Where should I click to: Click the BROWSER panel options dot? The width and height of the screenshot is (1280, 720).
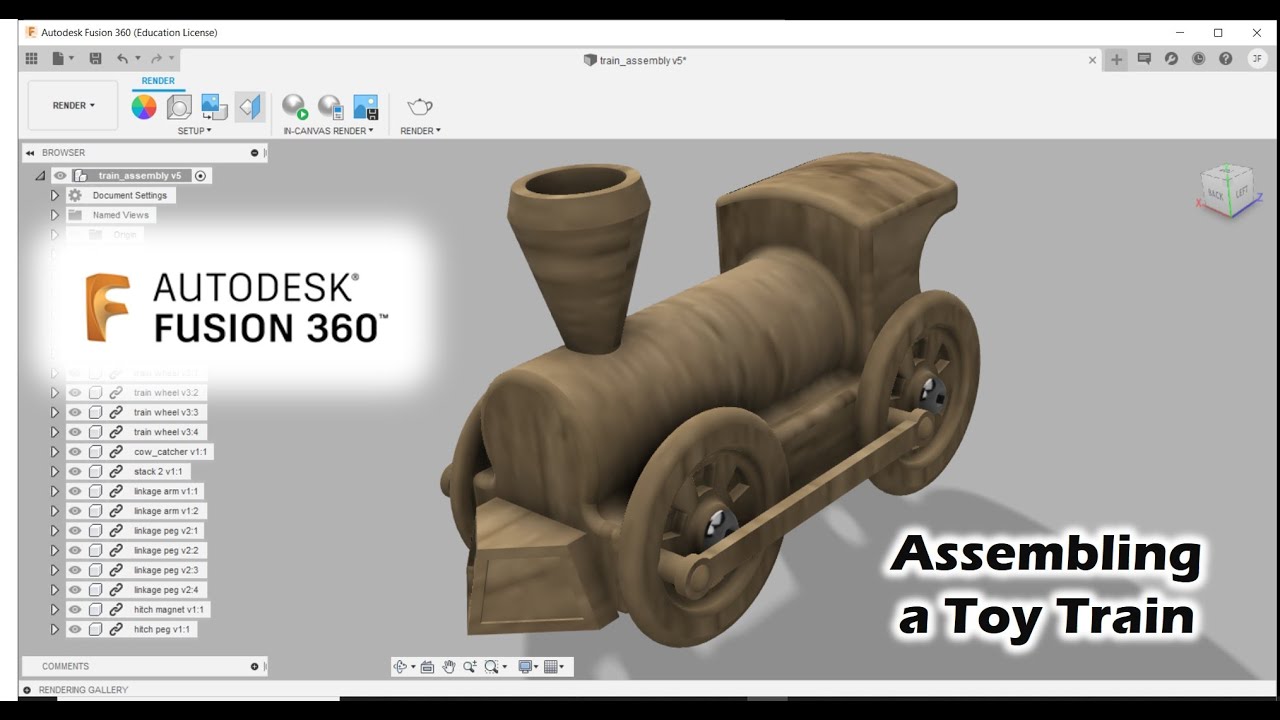(254, 153)
